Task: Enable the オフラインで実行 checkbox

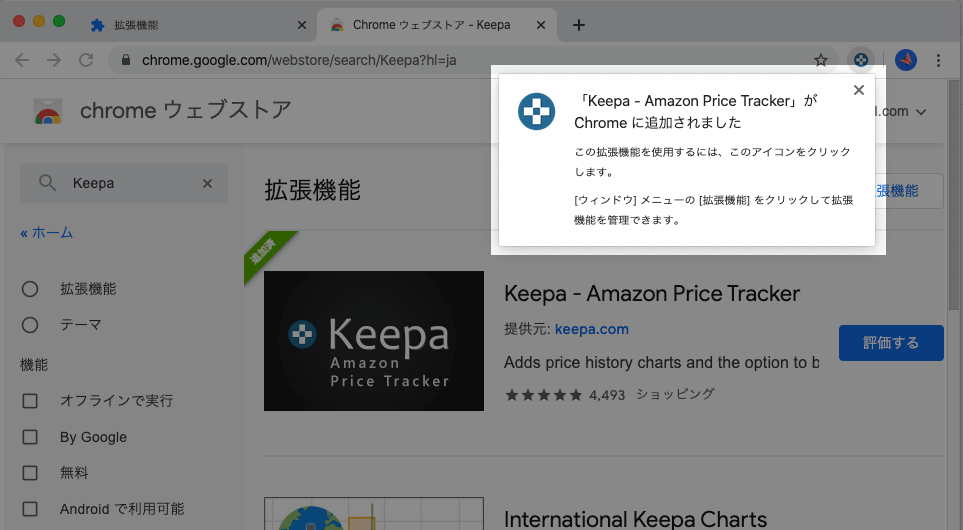Action: tap(30, 401)
